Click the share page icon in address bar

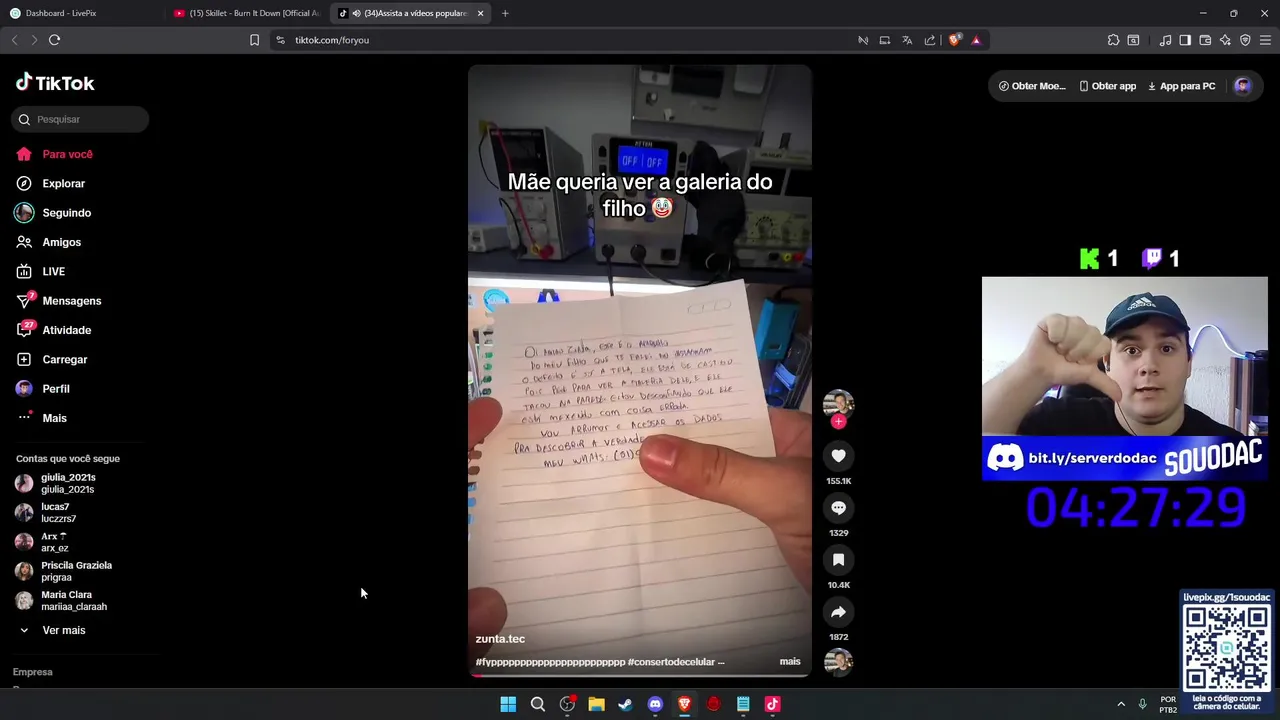930,40
